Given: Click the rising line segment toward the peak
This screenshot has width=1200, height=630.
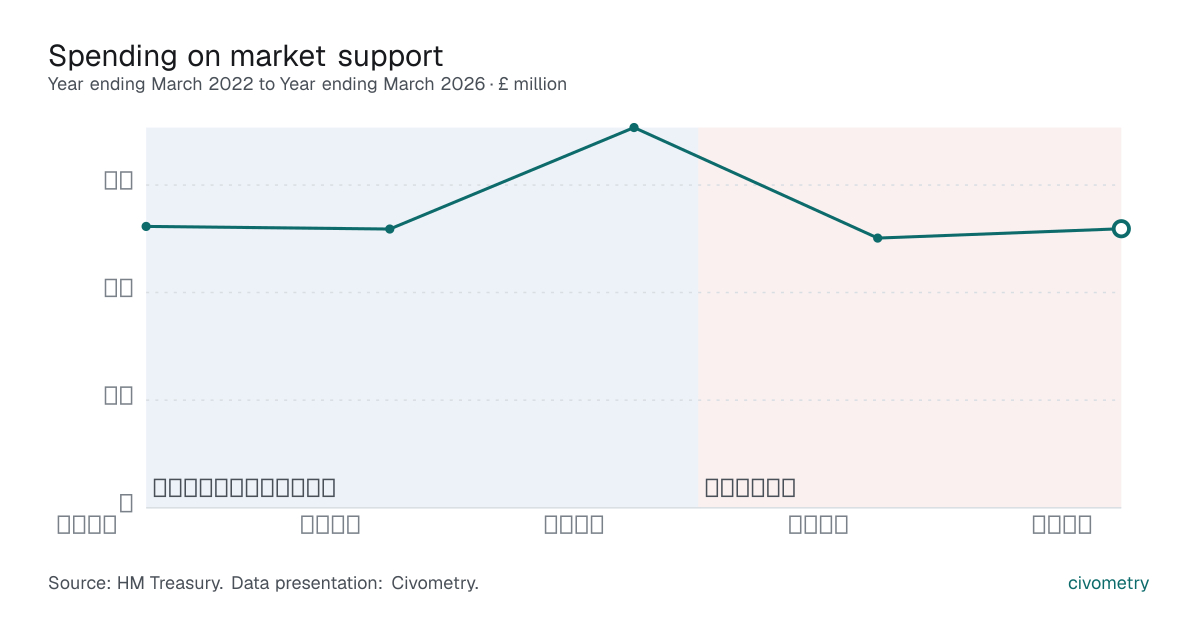Looking at the screenshot, I should click(512, 178).
